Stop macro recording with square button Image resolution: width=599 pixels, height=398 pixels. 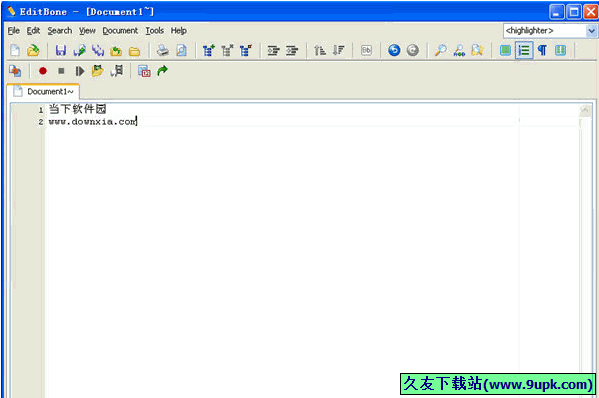point(61,71)
